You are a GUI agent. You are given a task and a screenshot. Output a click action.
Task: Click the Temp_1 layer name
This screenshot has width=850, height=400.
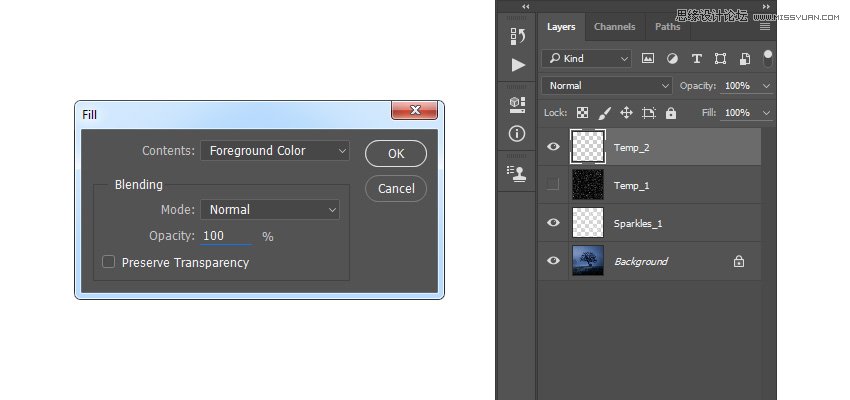[x=632, y=185]
